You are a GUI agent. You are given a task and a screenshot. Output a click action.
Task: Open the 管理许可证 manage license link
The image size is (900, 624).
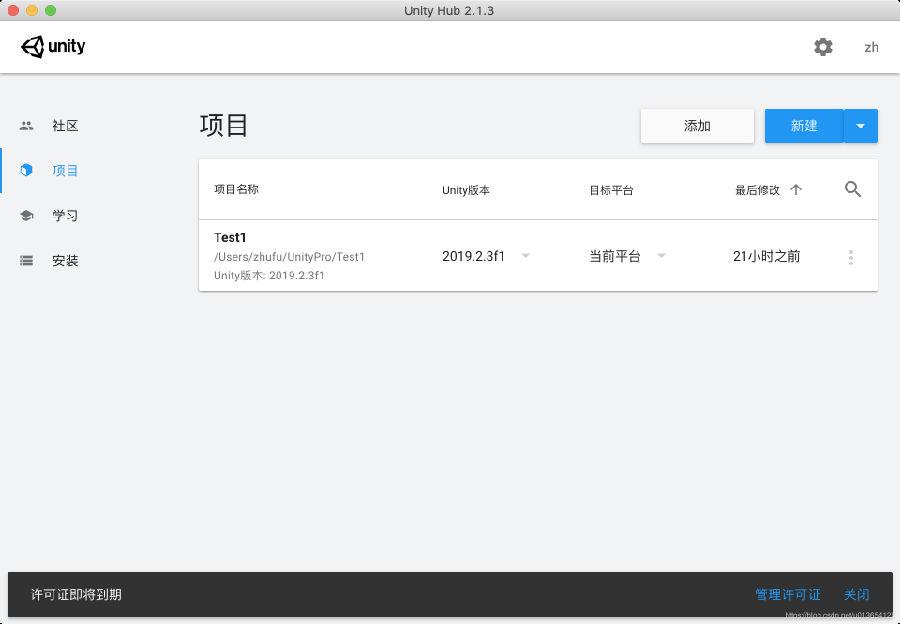click(787, 595)
